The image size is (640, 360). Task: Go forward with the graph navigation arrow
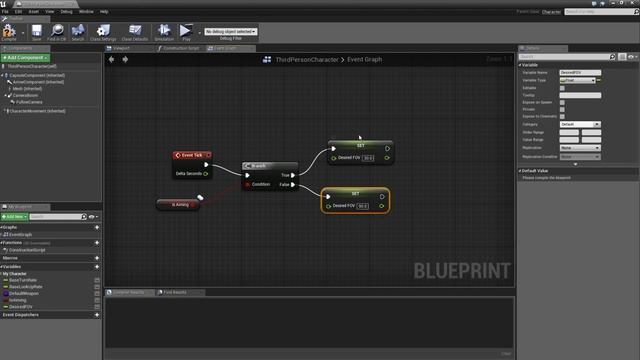125,60
